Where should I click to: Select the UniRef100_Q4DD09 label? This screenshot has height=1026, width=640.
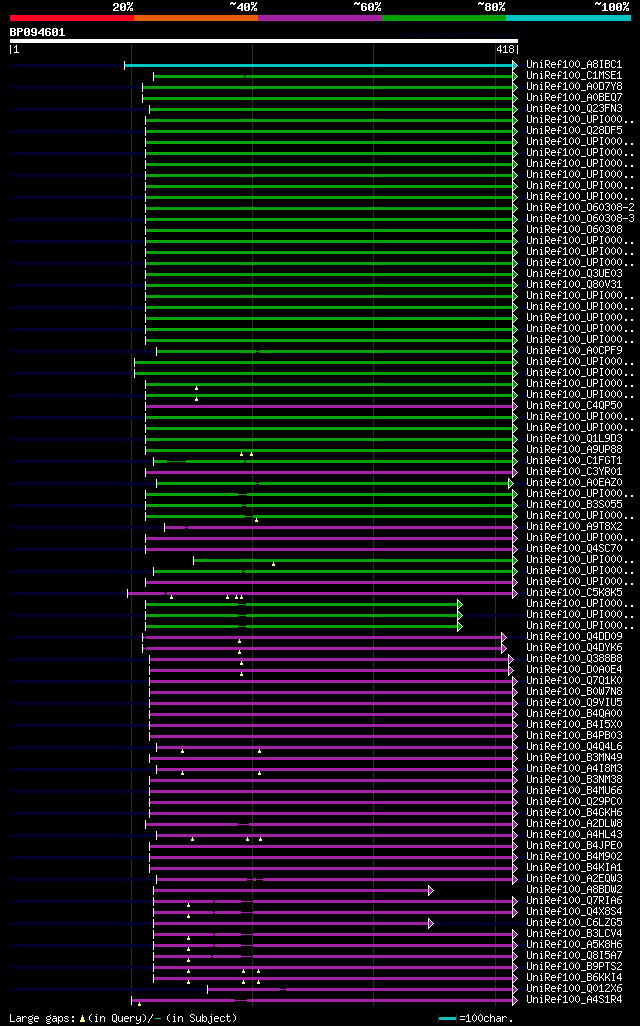(574, 637)
